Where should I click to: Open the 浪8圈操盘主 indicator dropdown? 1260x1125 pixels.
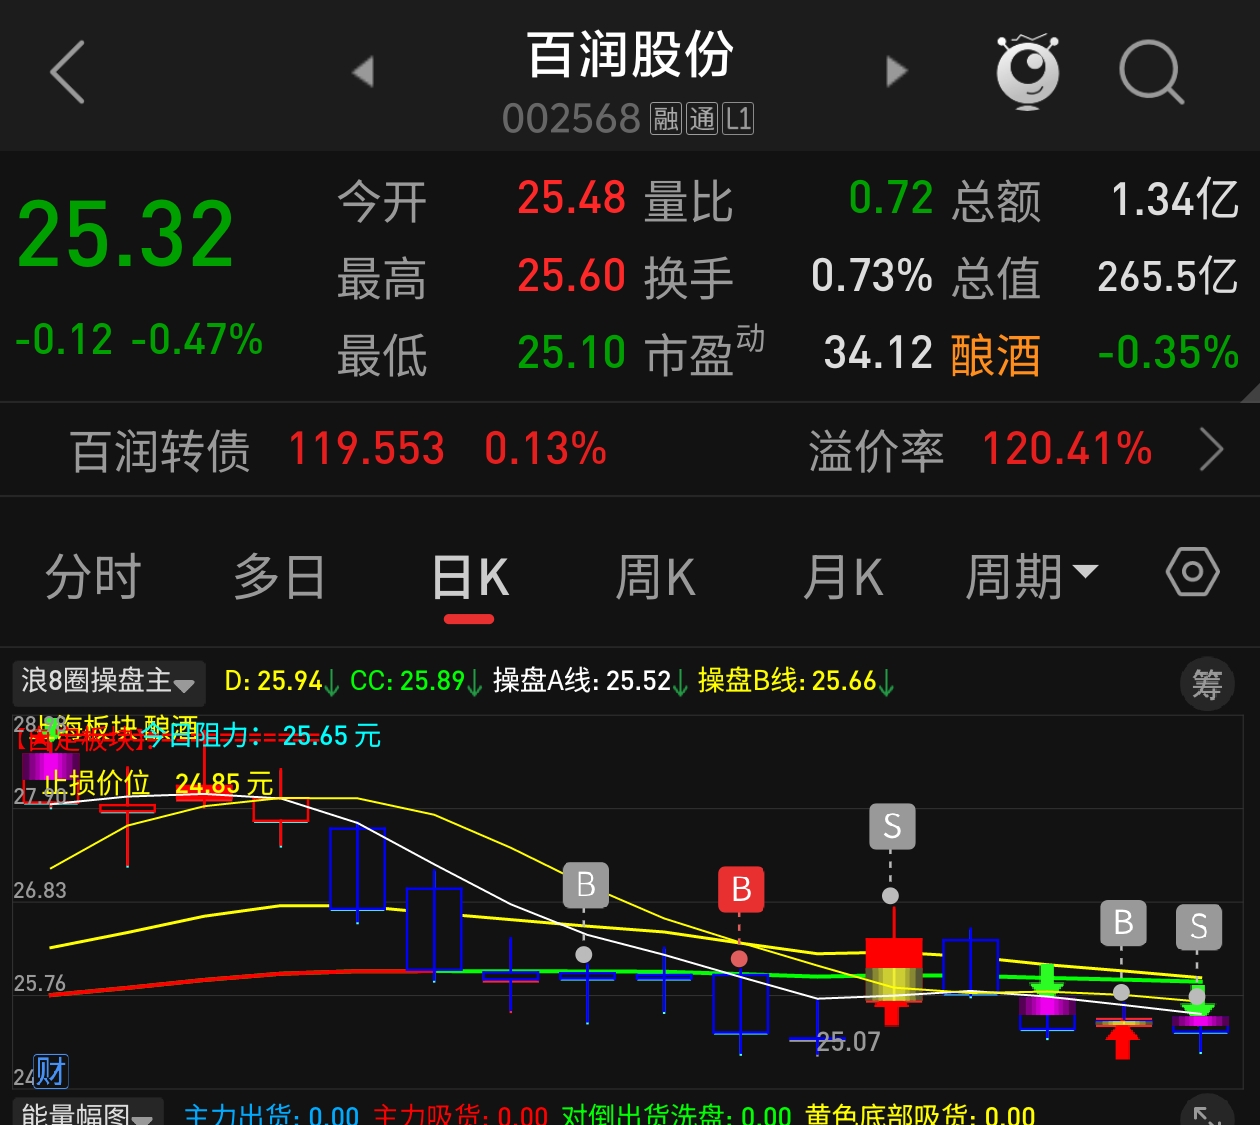pos(109,682)
